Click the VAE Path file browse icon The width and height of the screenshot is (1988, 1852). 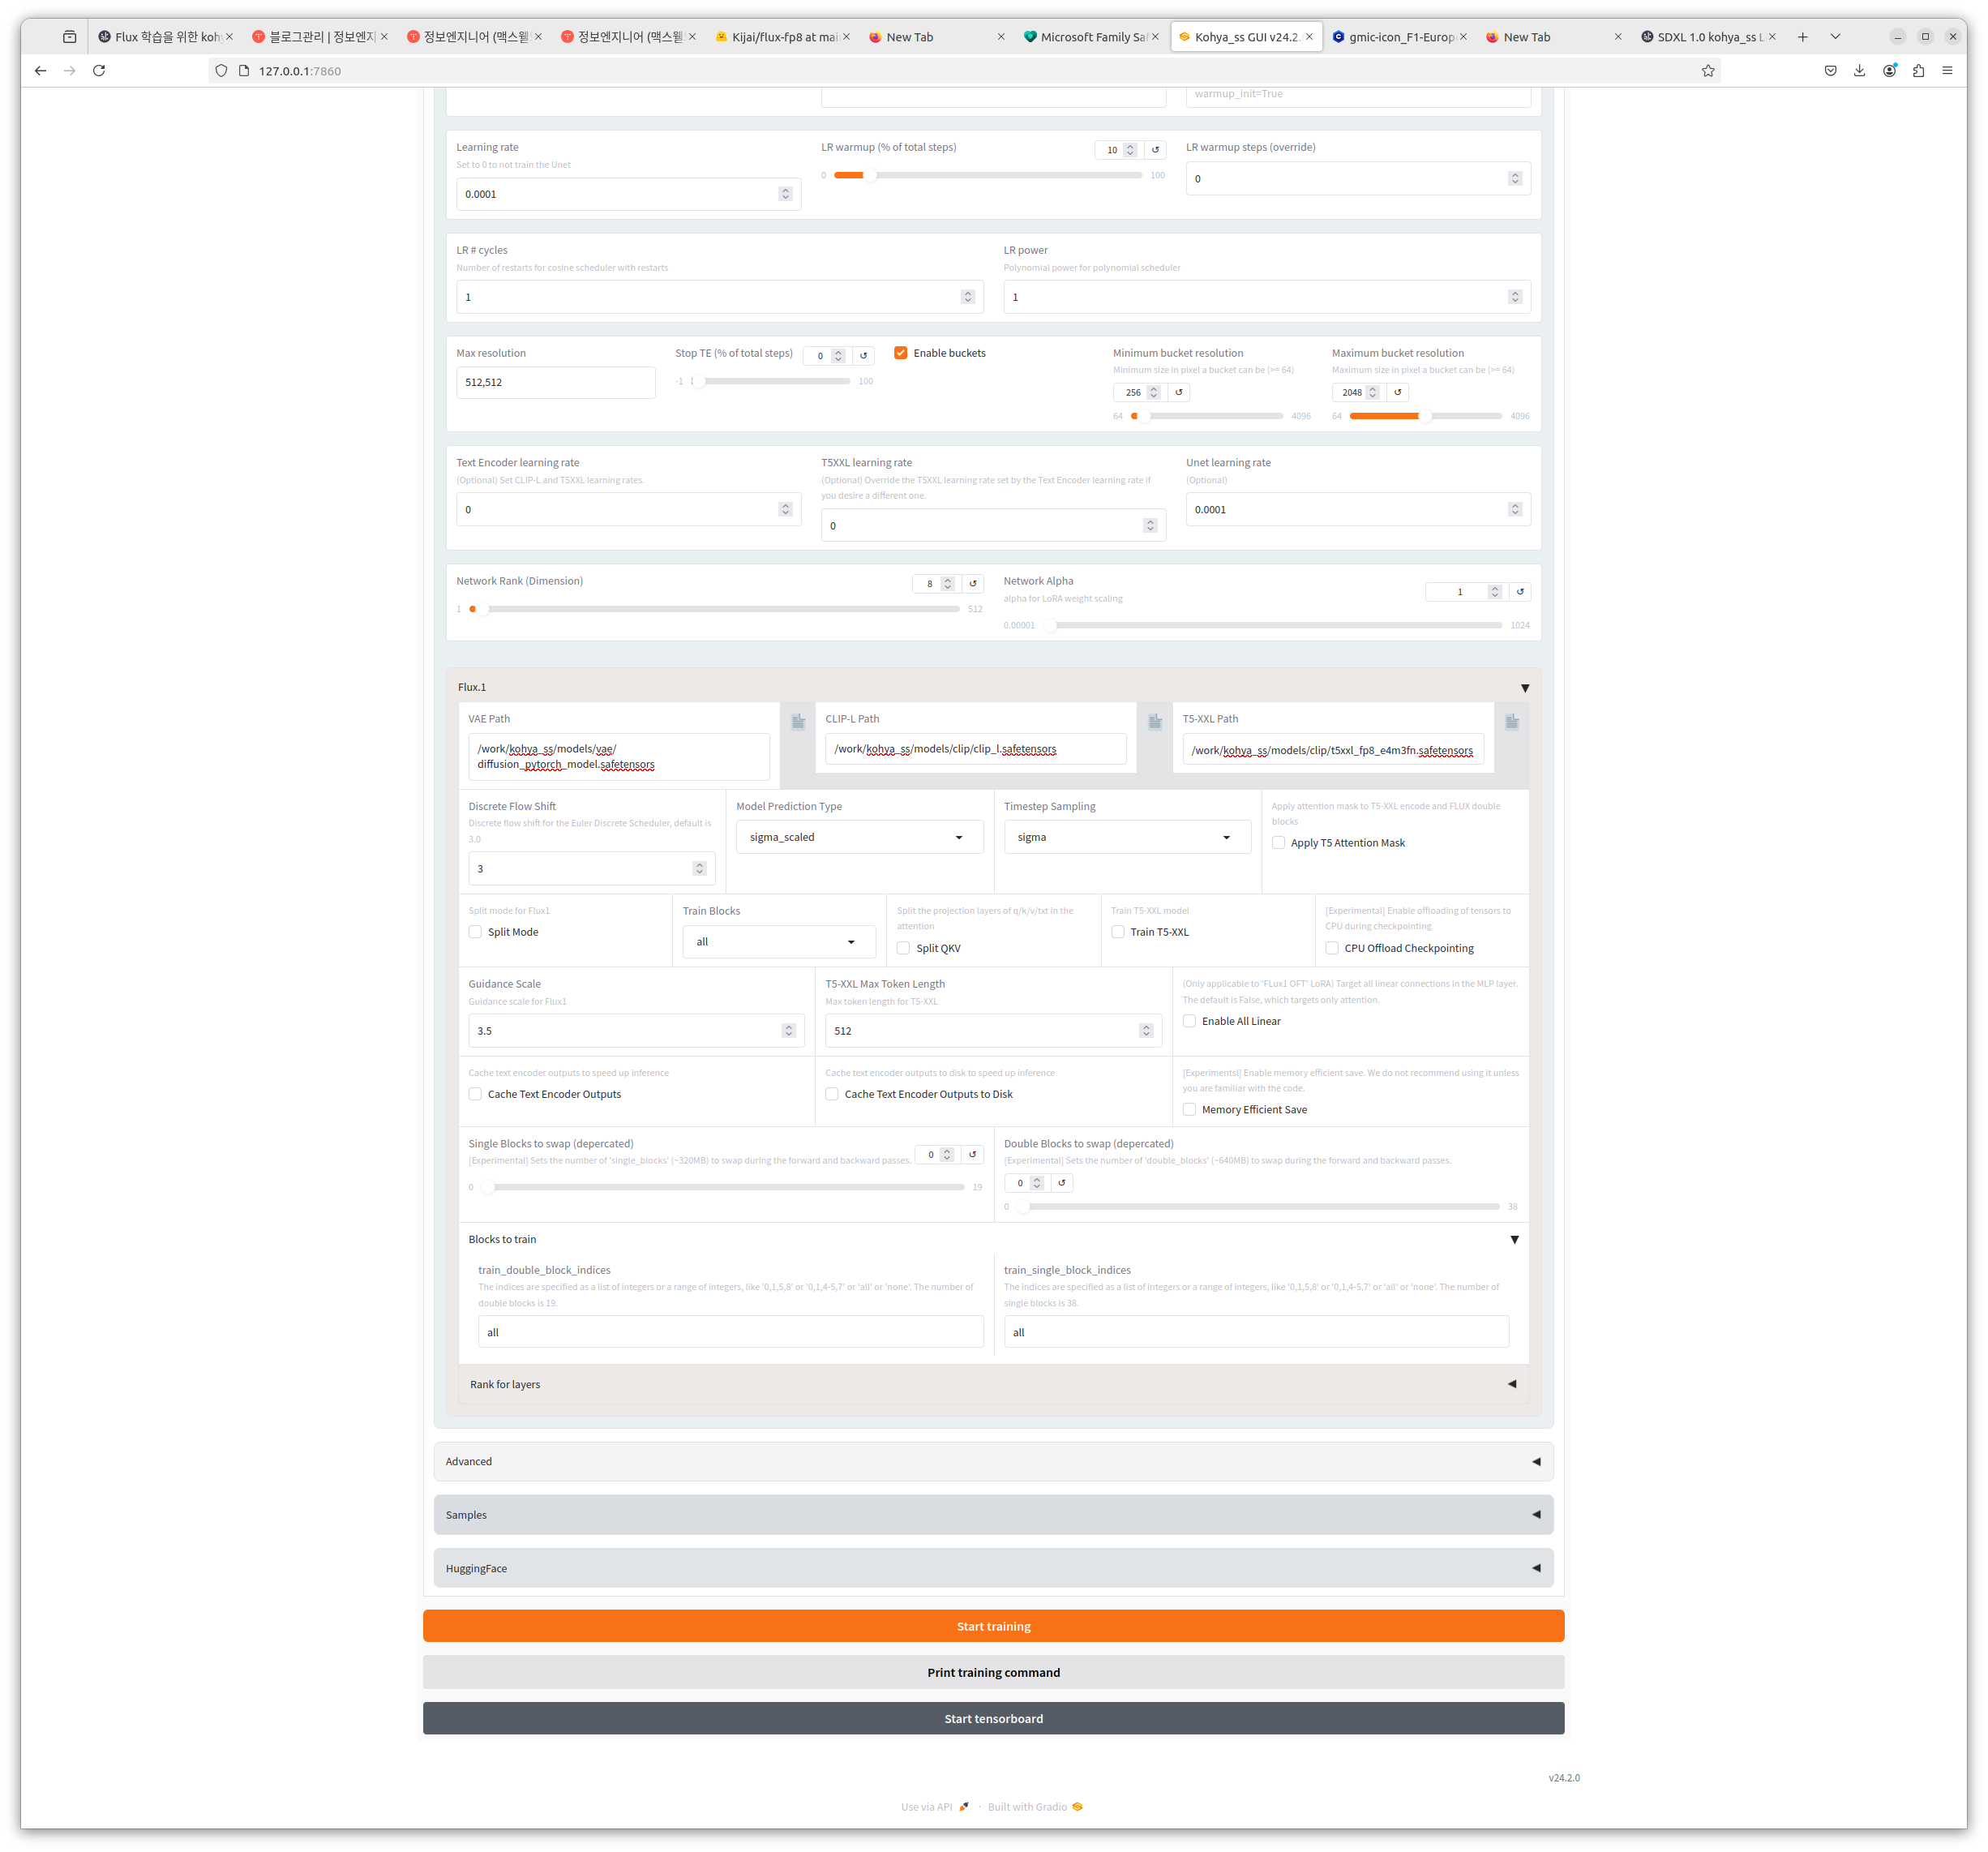click(798, 722)
